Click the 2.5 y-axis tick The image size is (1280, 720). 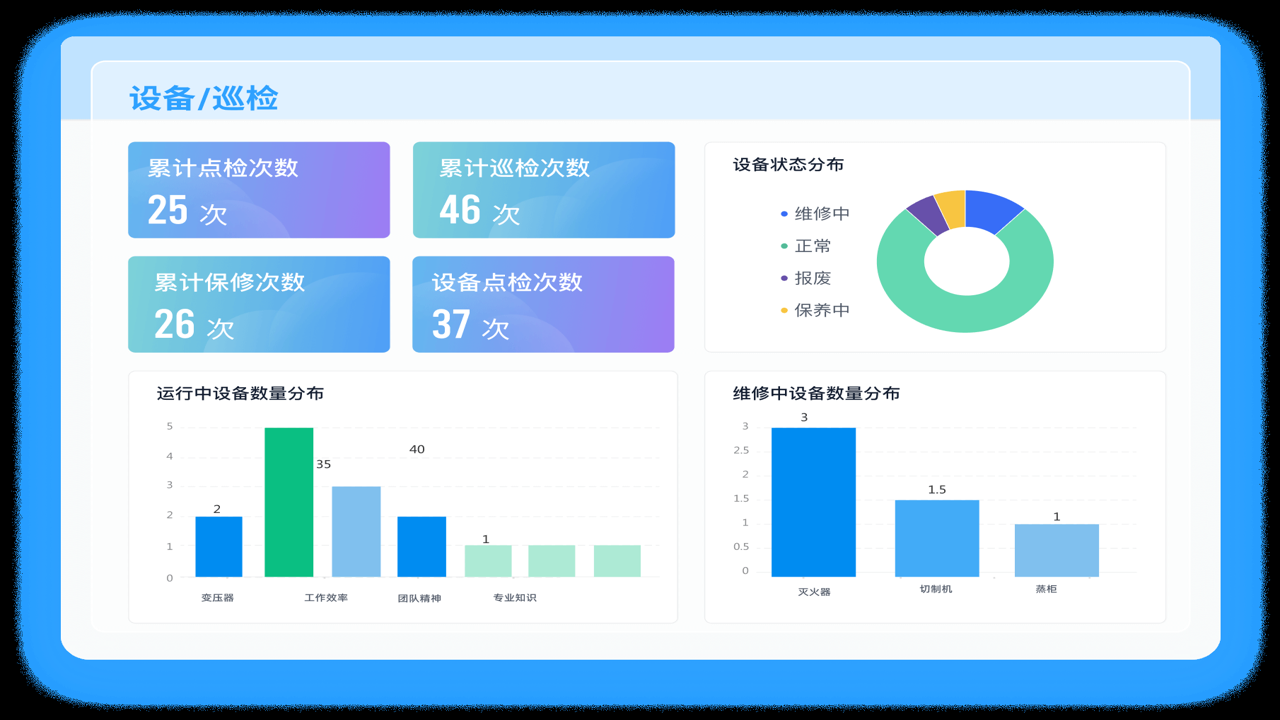pyautogui.click(x=740, y=451)
